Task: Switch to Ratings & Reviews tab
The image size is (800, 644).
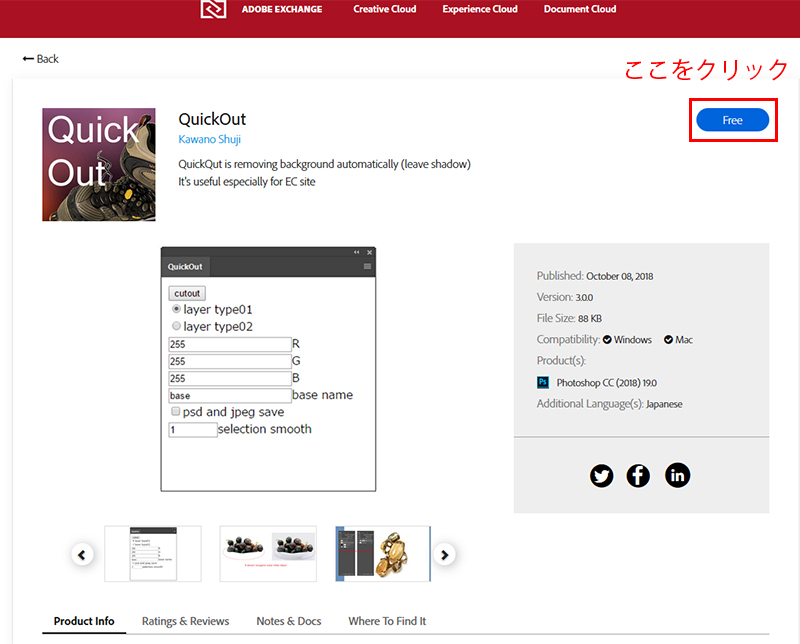Action: (x=185, y=621)
